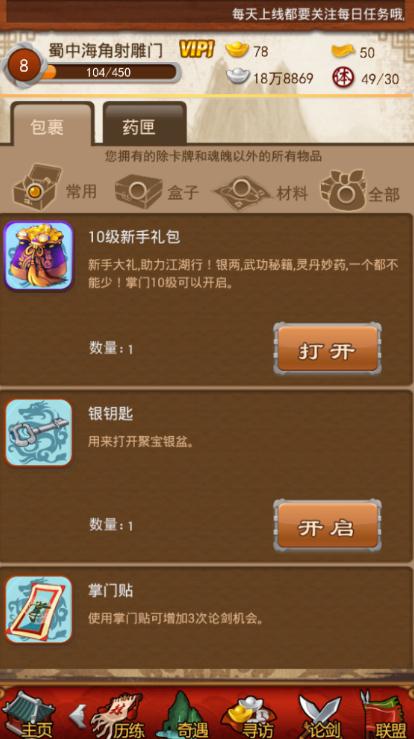Open the 10级新手礼包 gift bag icon
This screenshot has width=414, height=739.
point(39,256)
